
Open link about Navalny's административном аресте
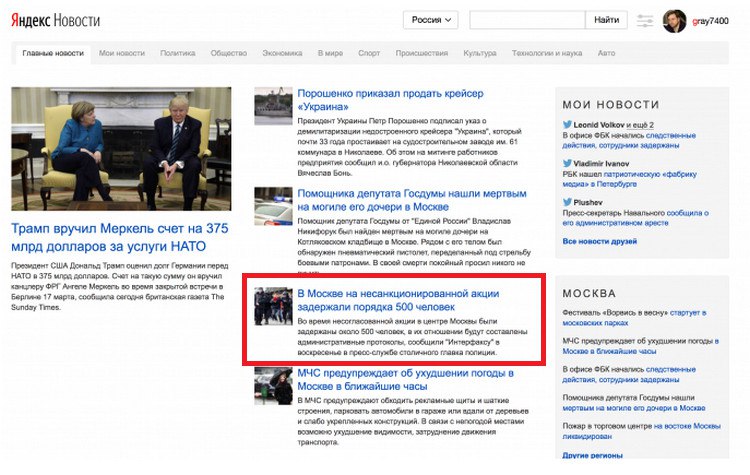tap(635, 218)
